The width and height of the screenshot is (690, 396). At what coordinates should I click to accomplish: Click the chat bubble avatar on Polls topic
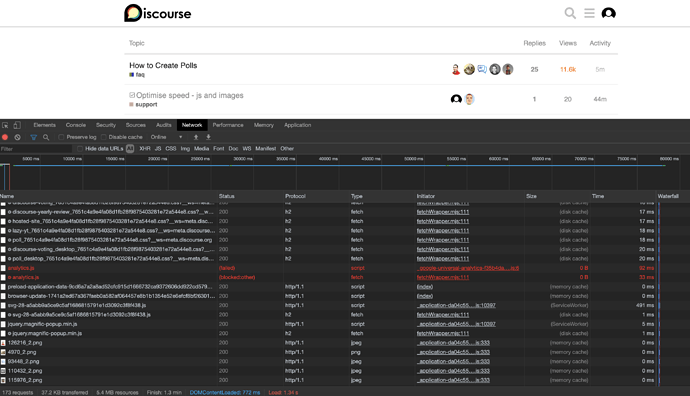pos(482,70)
